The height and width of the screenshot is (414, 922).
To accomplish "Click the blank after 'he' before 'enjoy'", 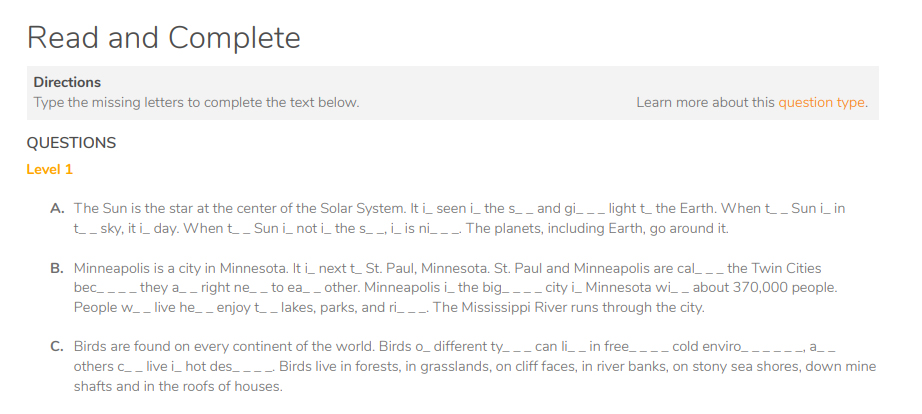I will [x=205, y=311].
